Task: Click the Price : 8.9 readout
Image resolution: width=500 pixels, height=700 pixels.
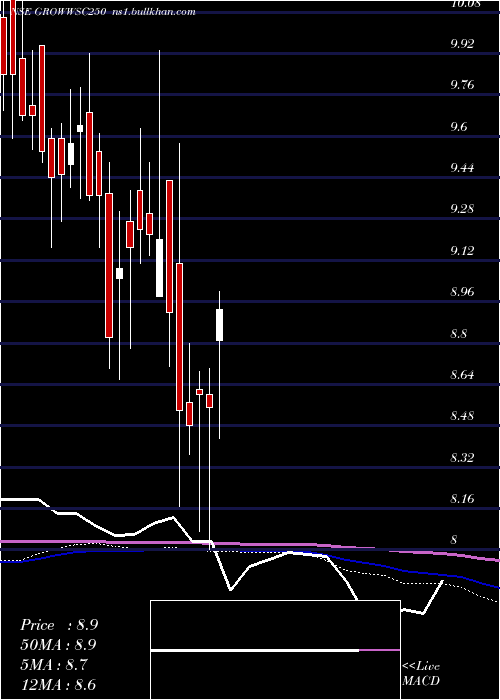Action: point(59,625)
